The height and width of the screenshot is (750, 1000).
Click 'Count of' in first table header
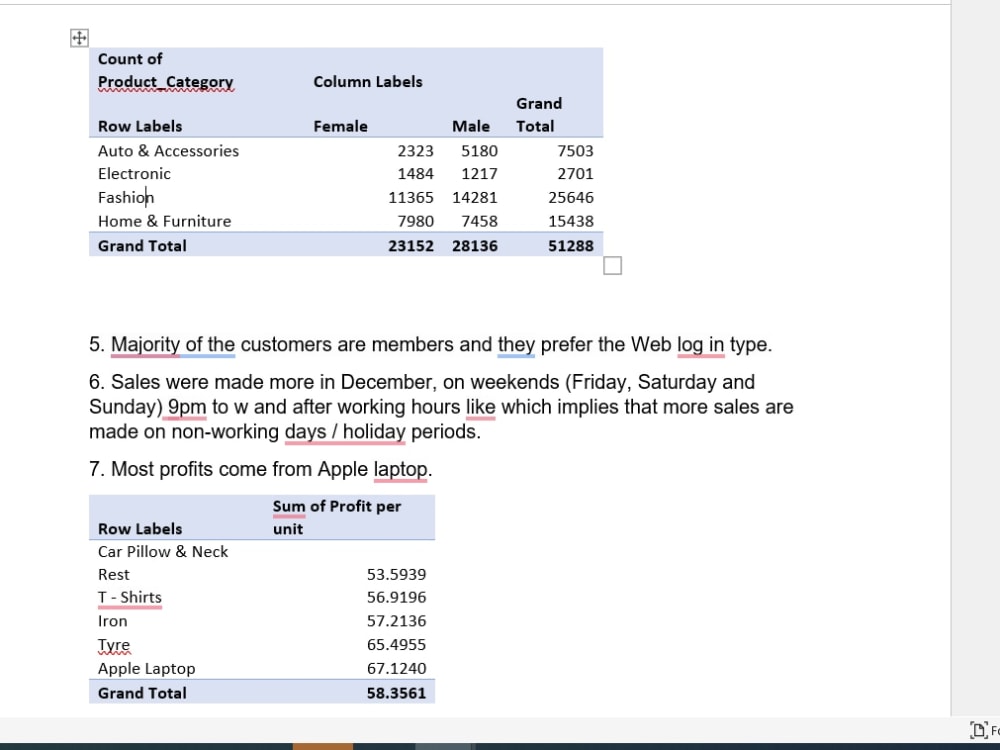(129, 59)
